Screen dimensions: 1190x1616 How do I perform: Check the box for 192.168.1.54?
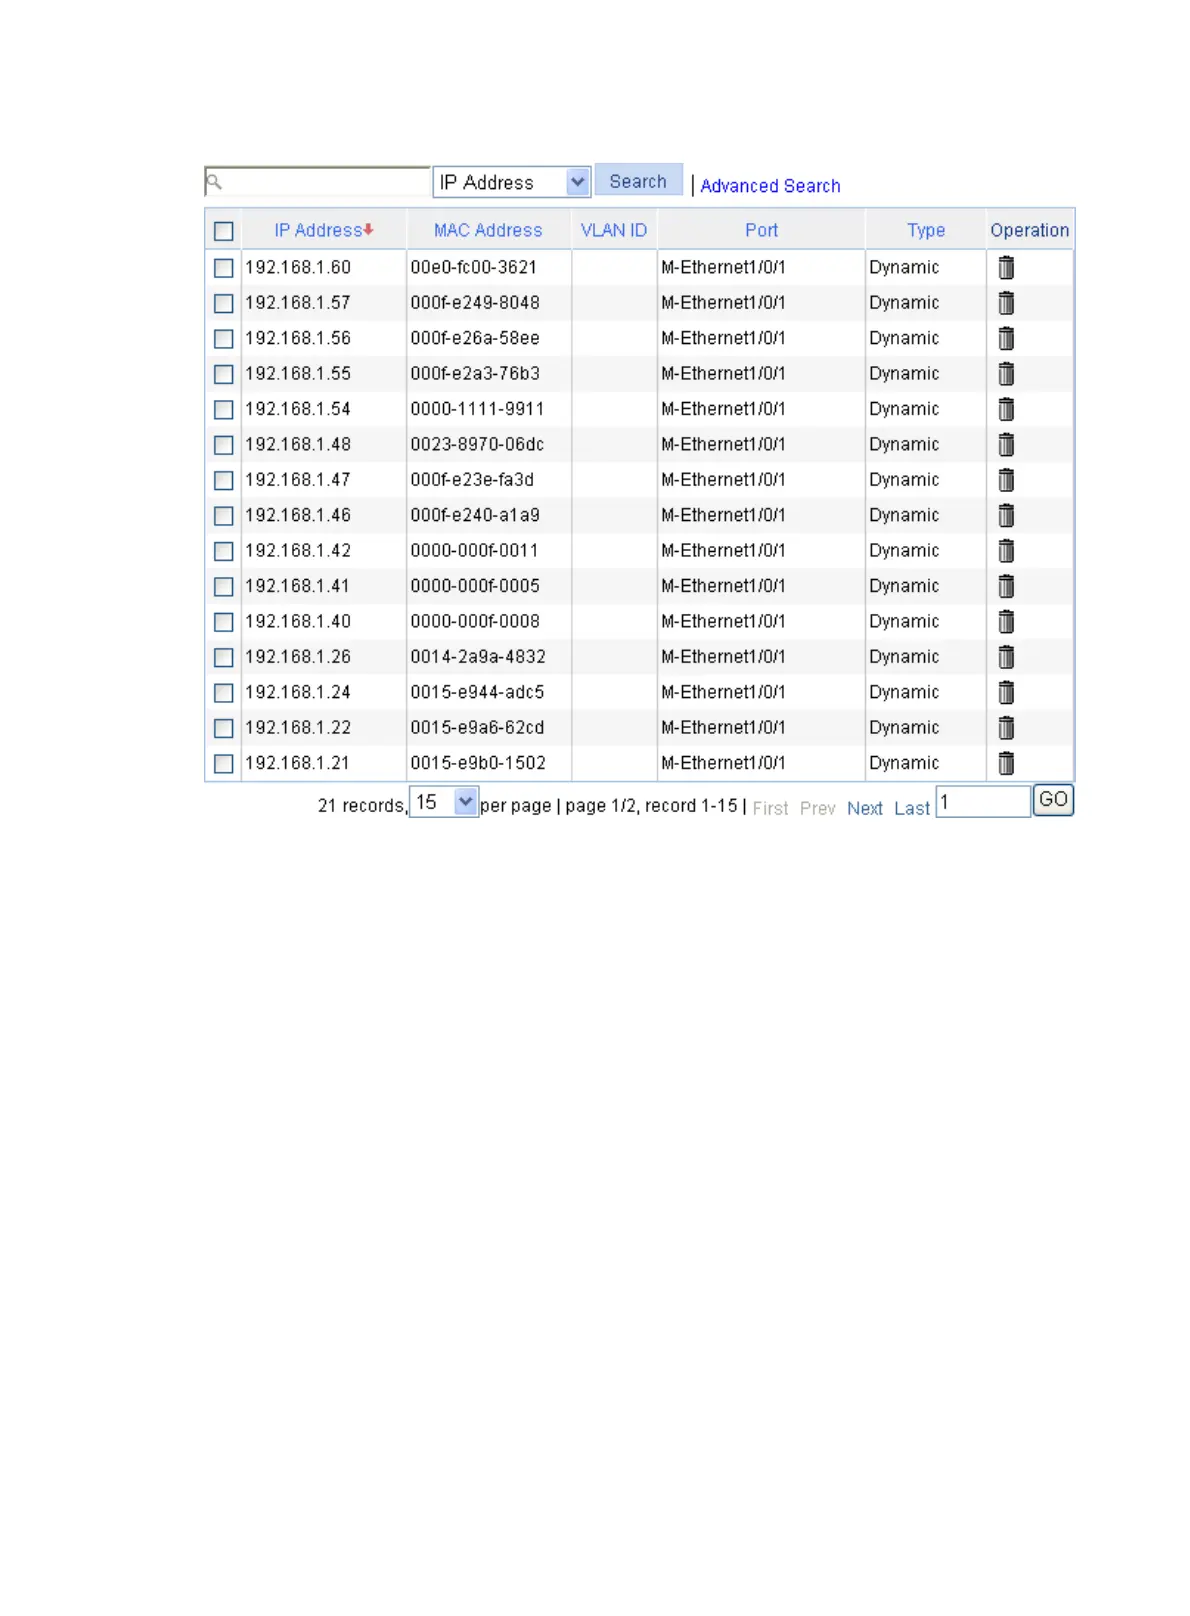pyautogui.click(x=224, y=410)
